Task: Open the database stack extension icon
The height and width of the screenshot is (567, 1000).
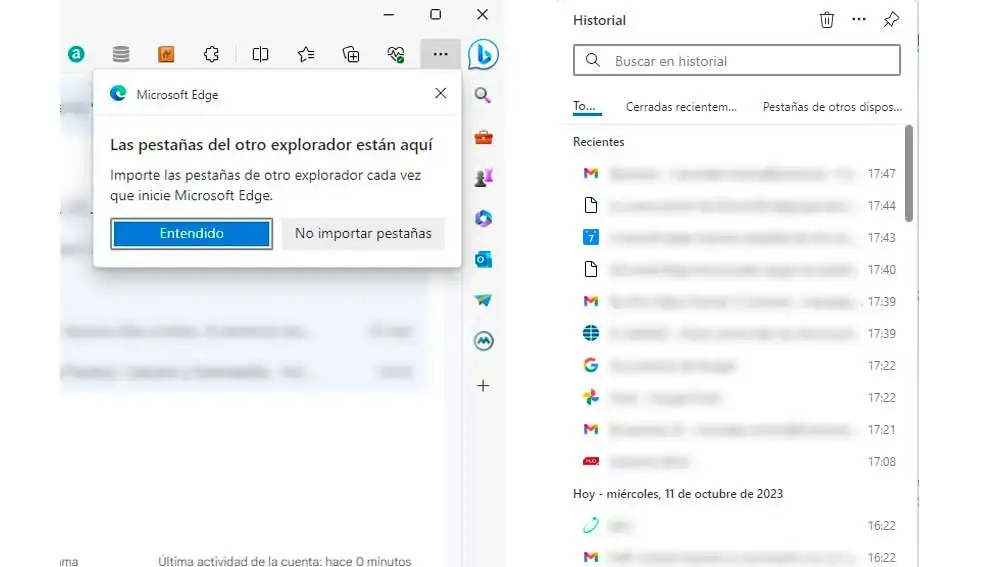Action: click(x=121, y=54)
